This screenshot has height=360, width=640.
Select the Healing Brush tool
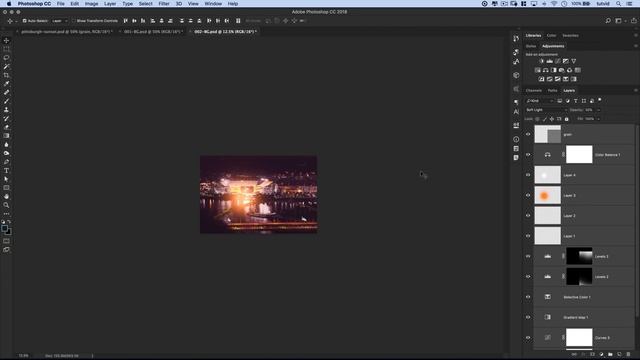(x=6, y=92)
